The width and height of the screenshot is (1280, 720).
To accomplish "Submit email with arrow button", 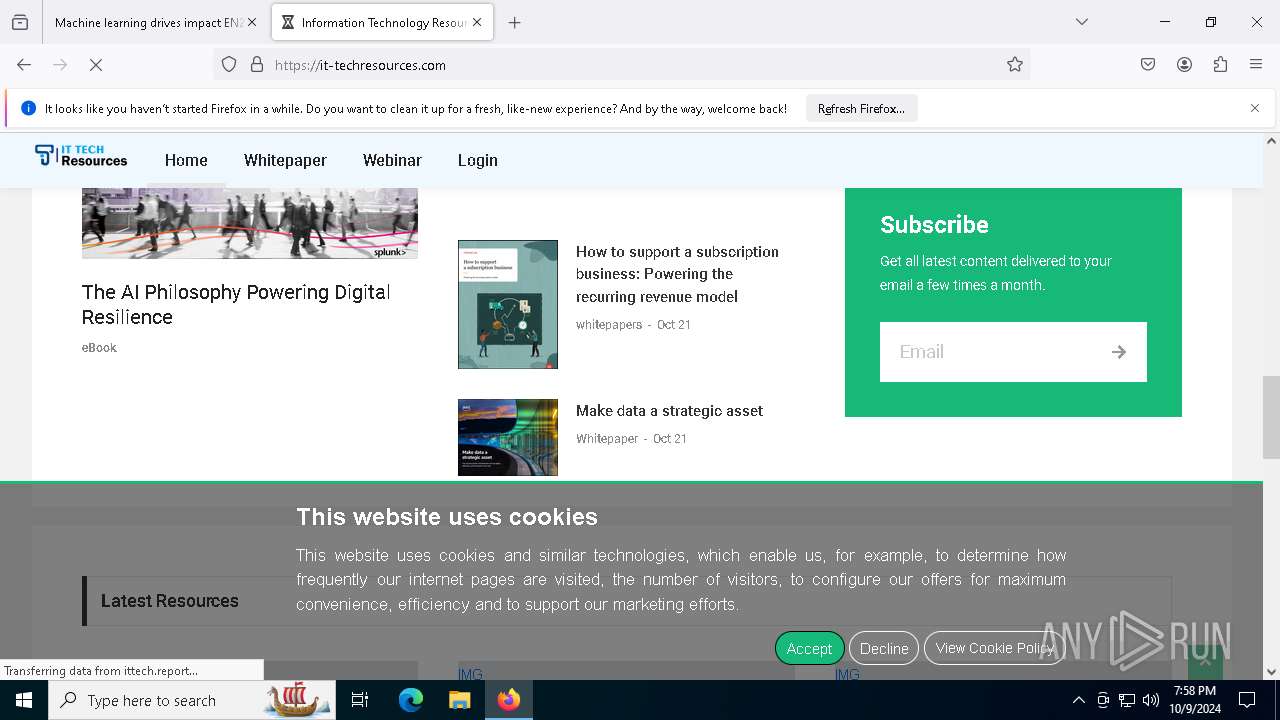I will pyautogui.click(x=1119, y=352).
